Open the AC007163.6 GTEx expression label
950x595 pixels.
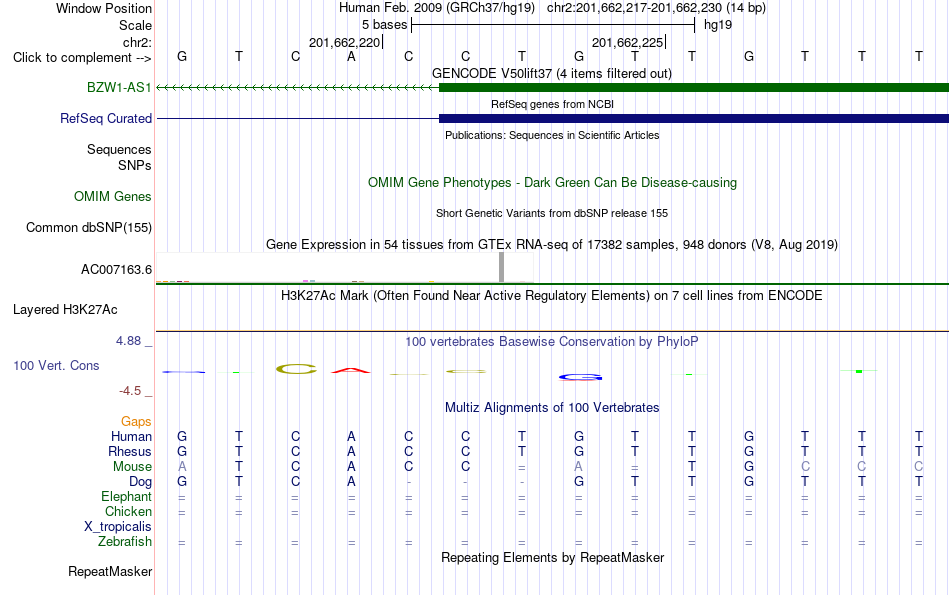[116, 269]
